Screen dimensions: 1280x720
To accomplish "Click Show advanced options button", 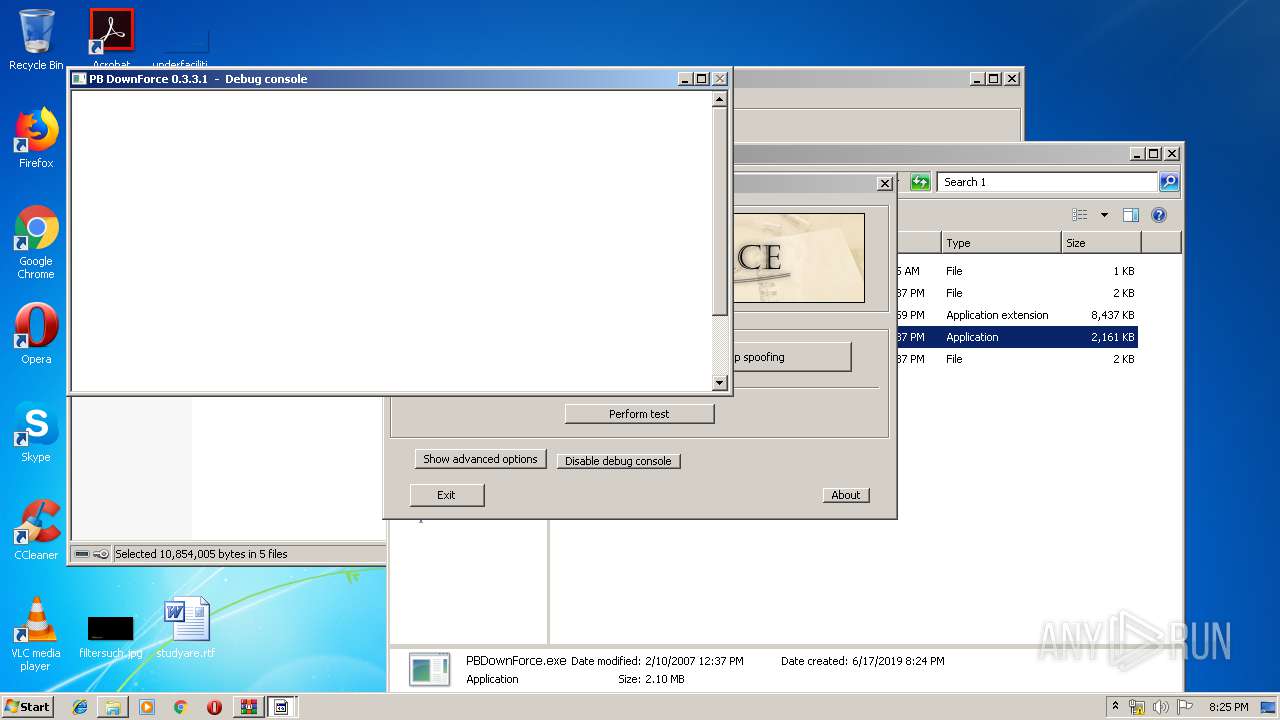I will point(480,459).
